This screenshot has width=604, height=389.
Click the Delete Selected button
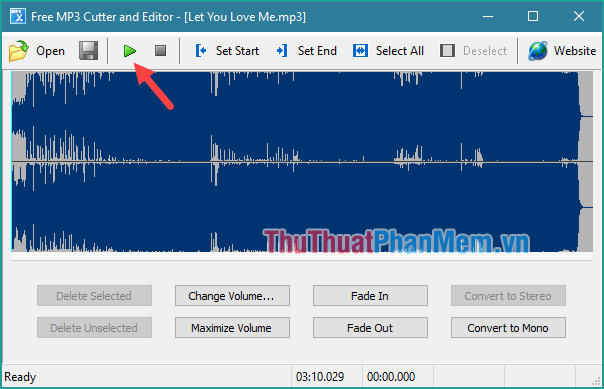94,296
